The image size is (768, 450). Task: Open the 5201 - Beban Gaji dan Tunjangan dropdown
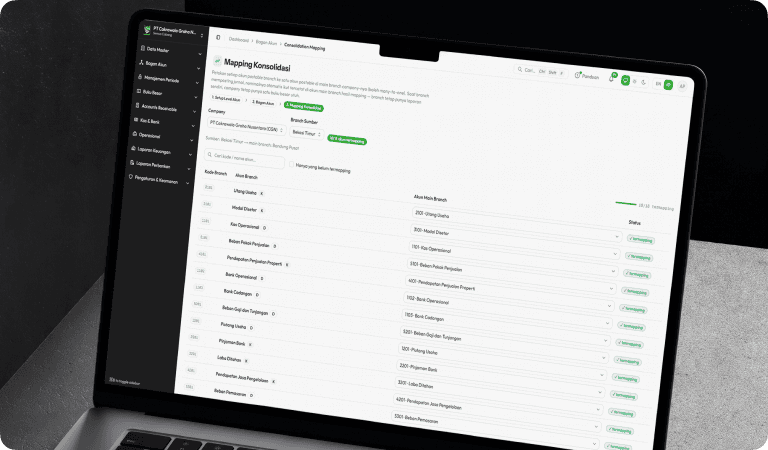502,345
